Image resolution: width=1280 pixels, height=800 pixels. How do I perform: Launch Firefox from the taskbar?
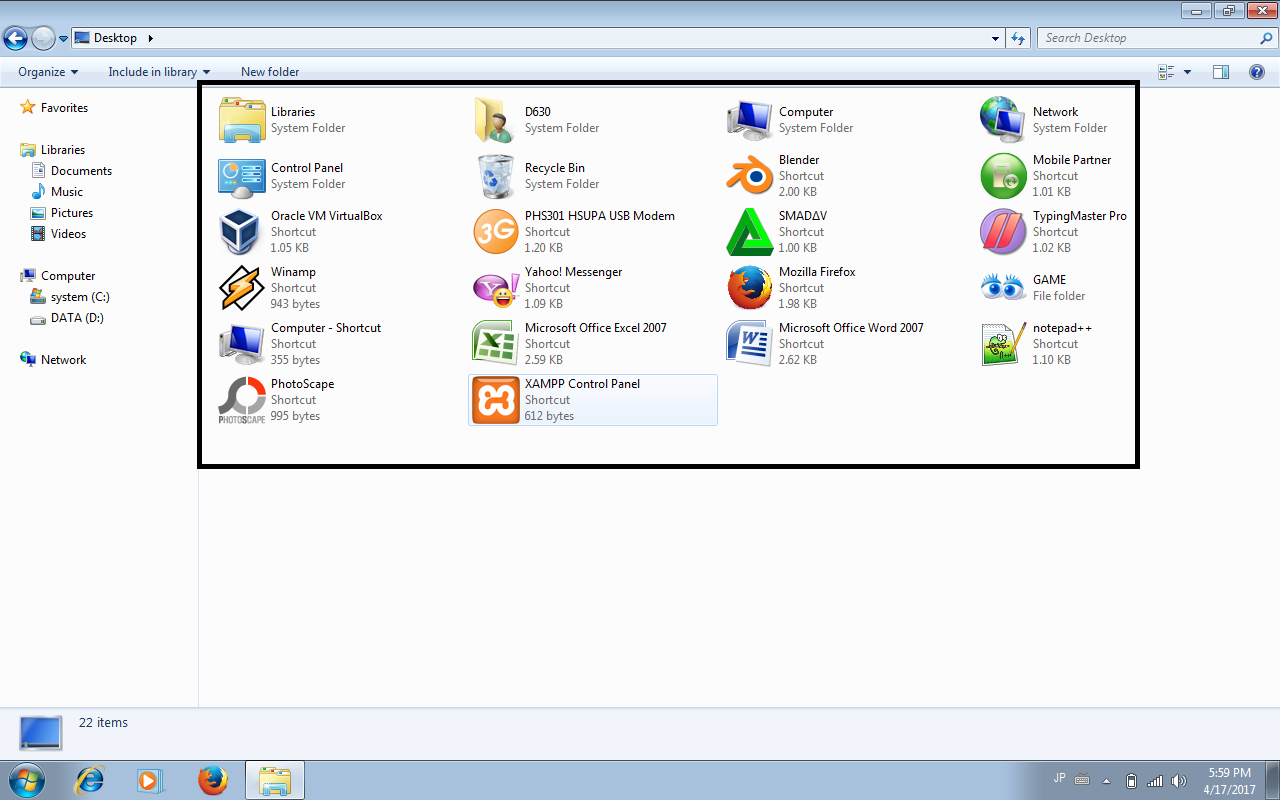212,780
